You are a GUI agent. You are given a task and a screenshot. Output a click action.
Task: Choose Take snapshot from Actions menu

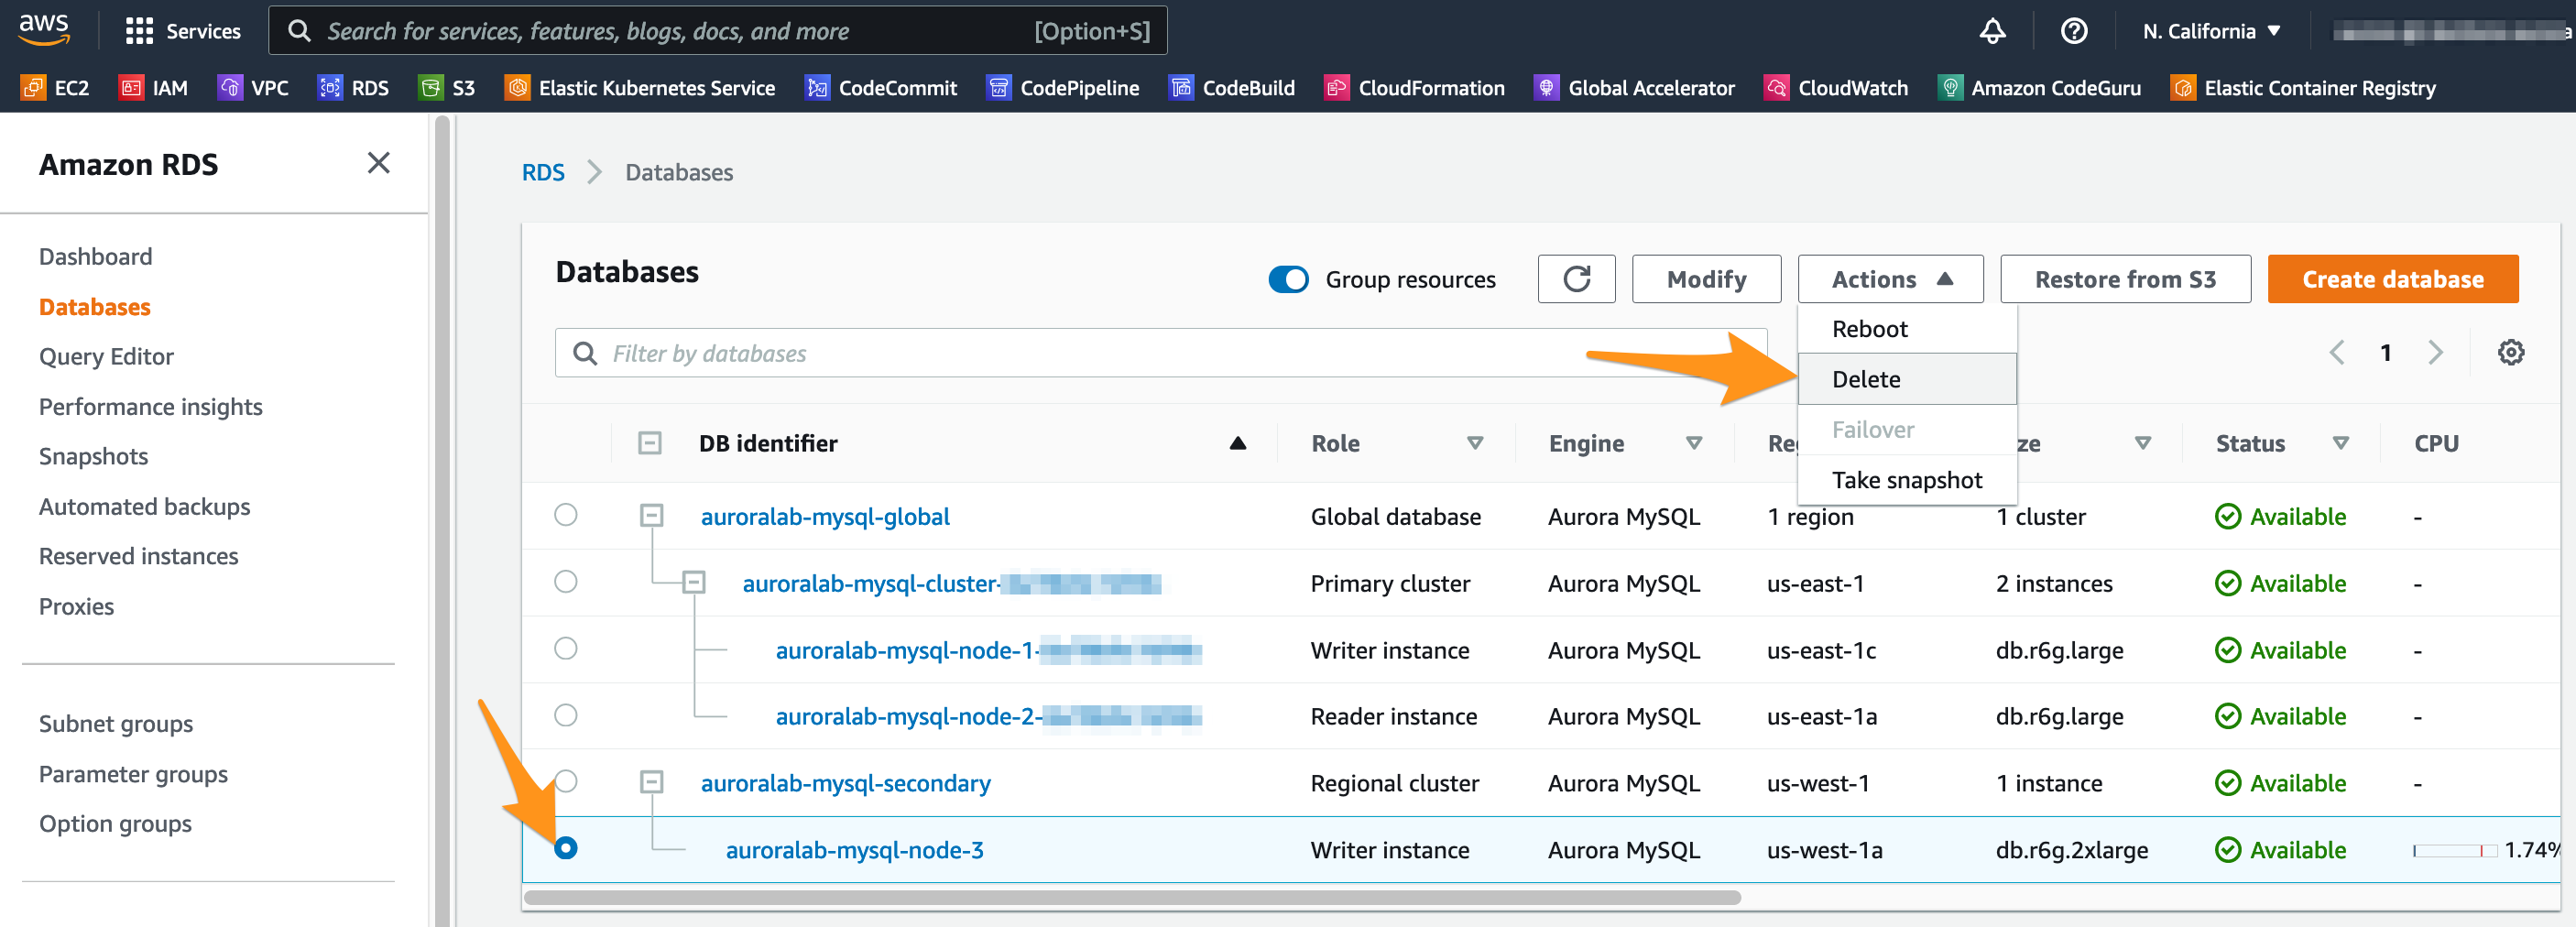click(1906, 480)
